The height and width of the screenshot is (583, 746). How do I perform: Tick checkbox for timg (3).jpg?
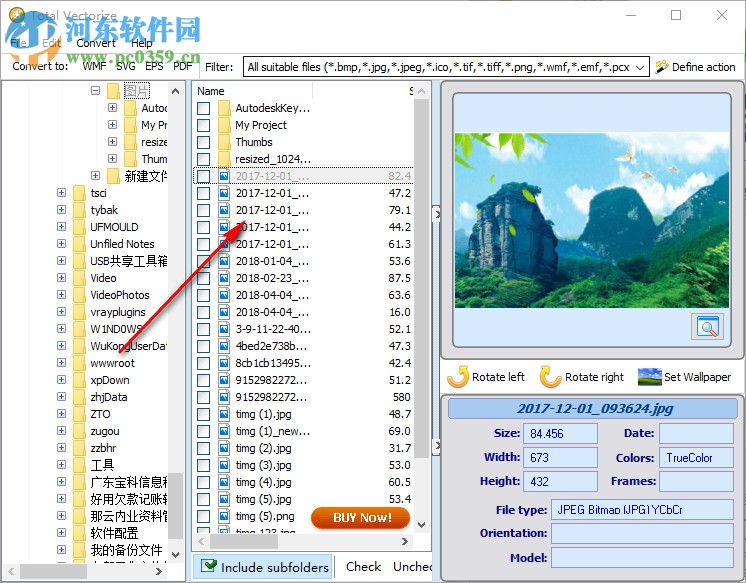(204, 465)
